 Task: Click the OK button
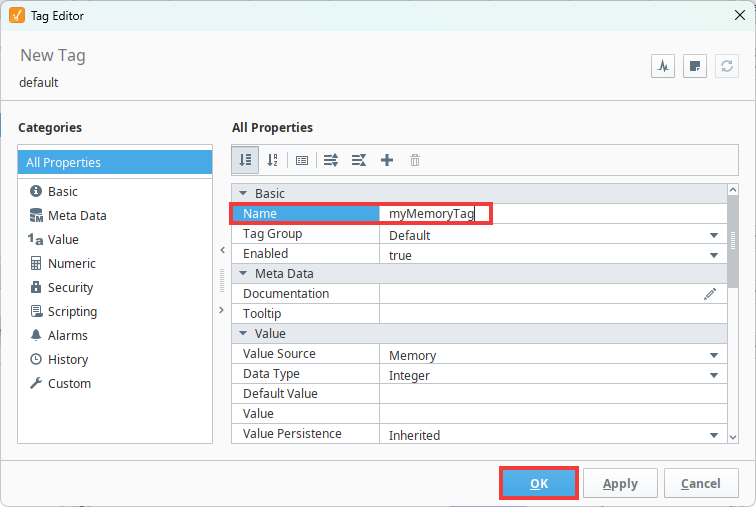coord(539,483)
